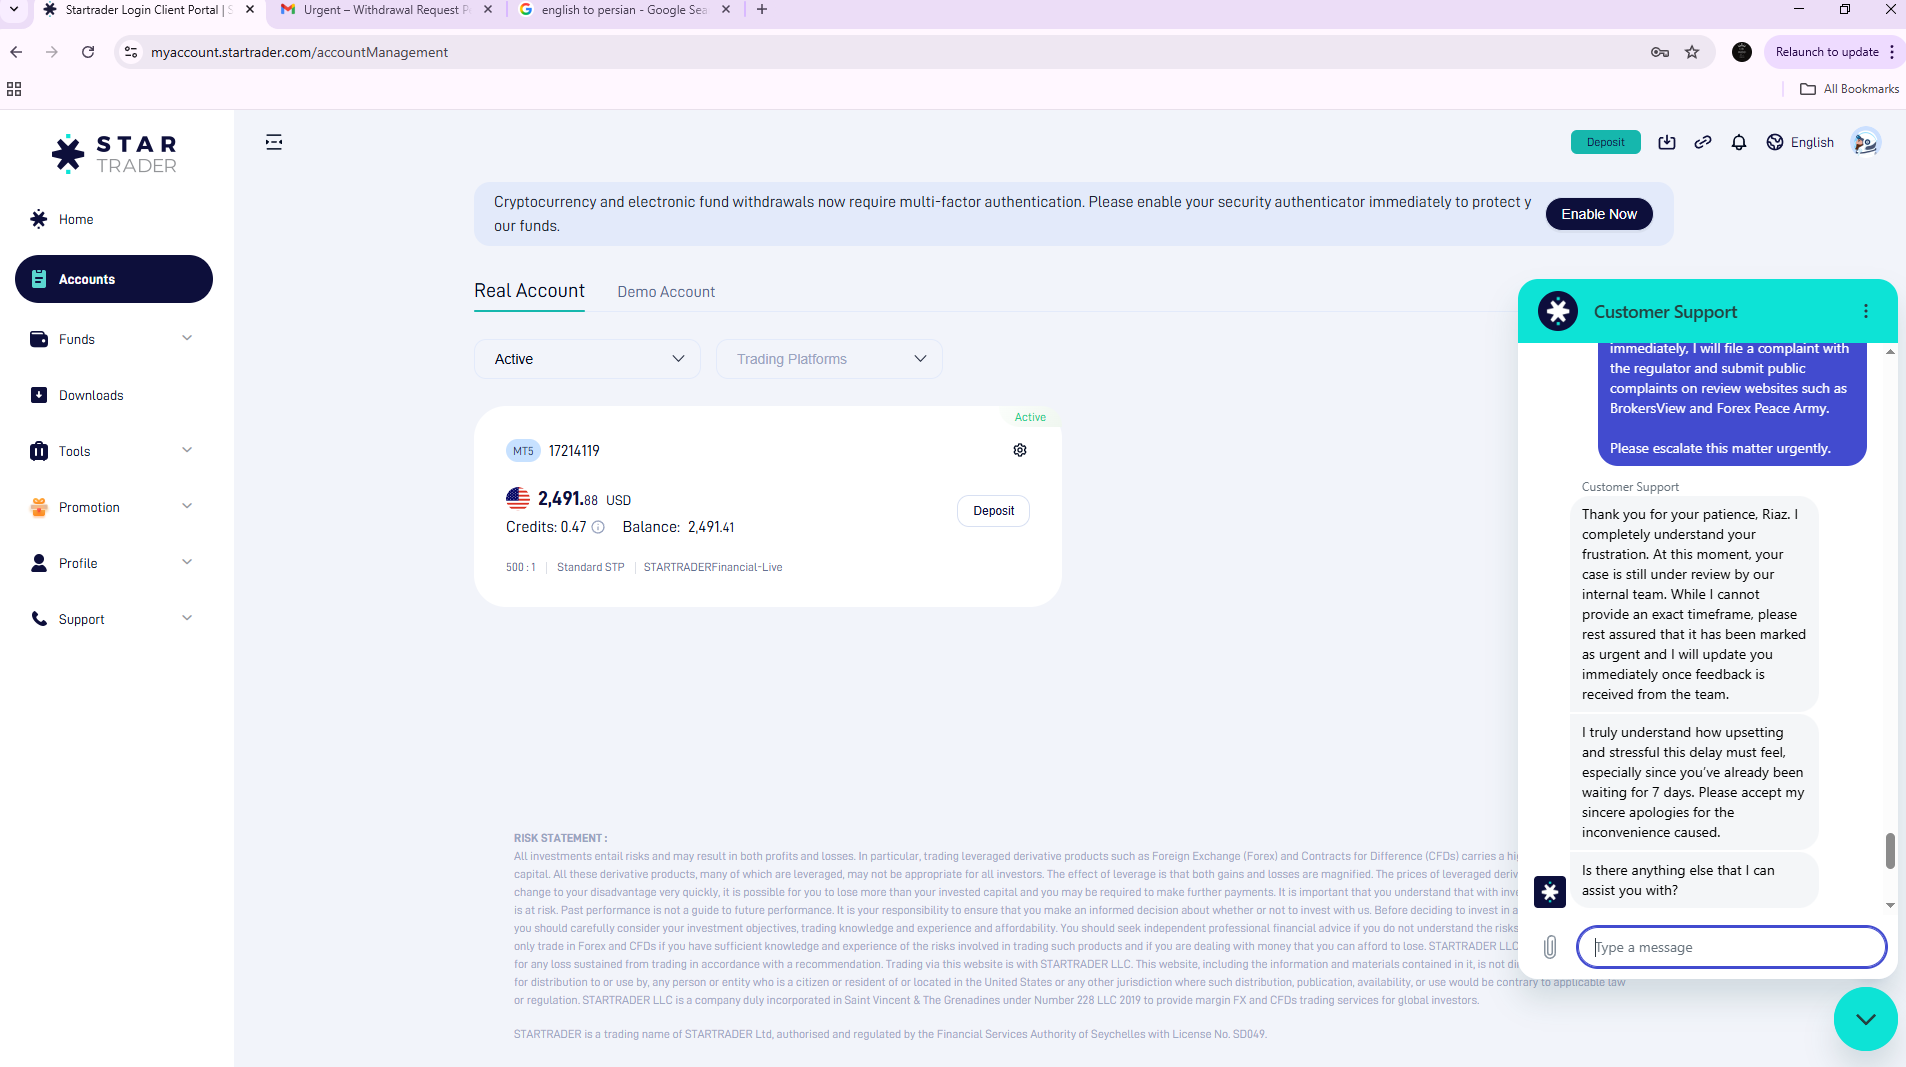Open the Active status dropdown

pos(588,359)
